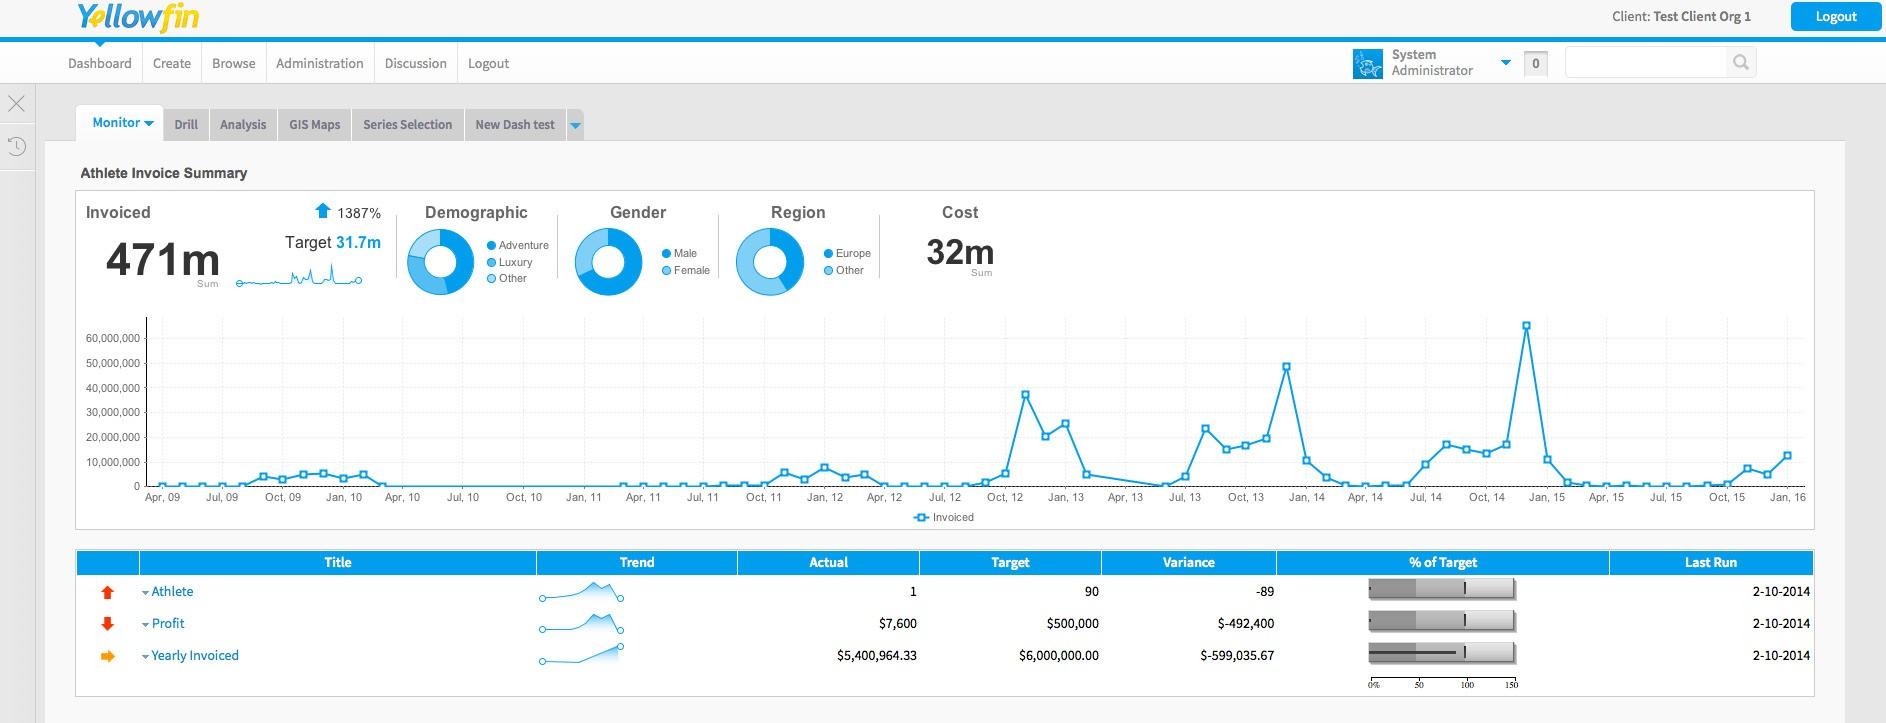Click the Invoiced legend marker below the chart
Image resolution: width=1886 pixels, height=723 pixels.
pos(921,517)
